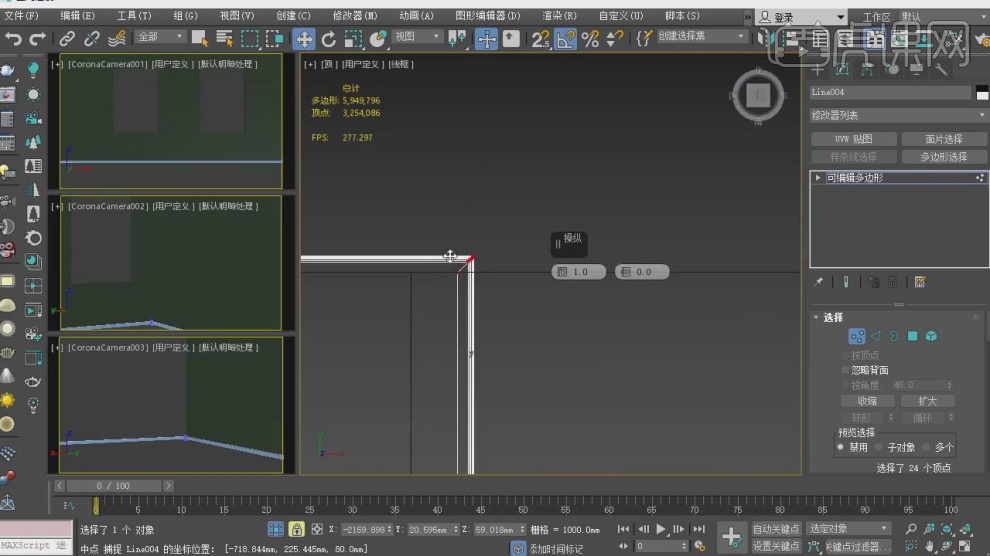The image size is (990, 556).
Task: Toggle the Angle Snap tool
Action: point(566,39)
